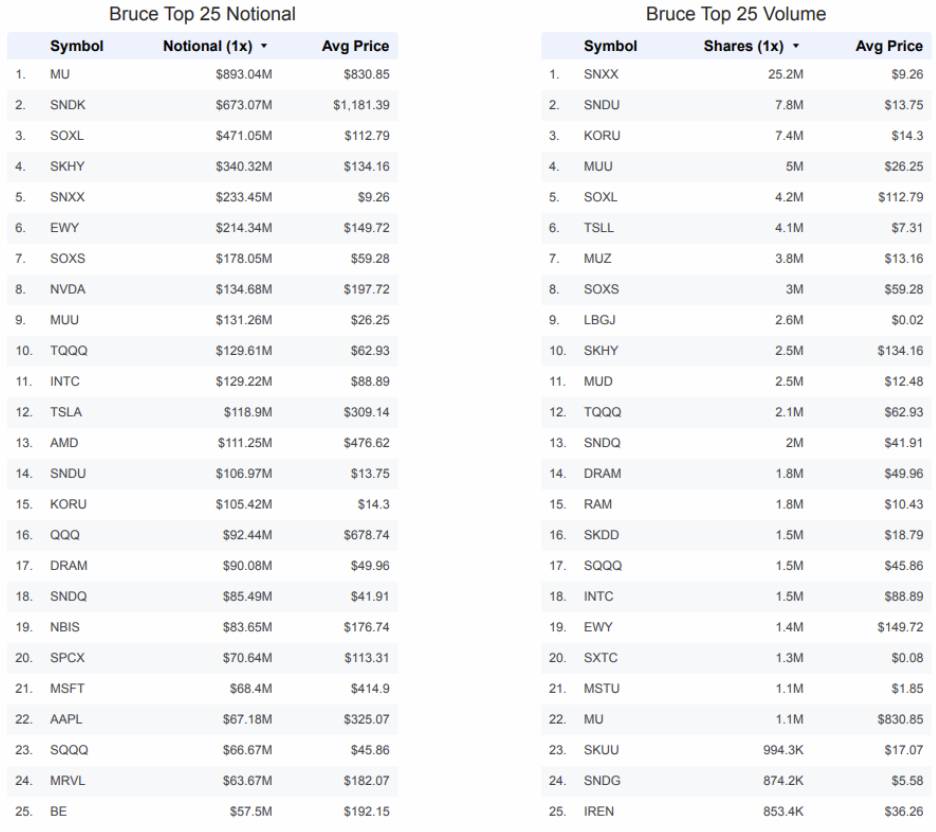Select SNXX row in Volume table
Screen dimensions: 936x832
point(736,75)
